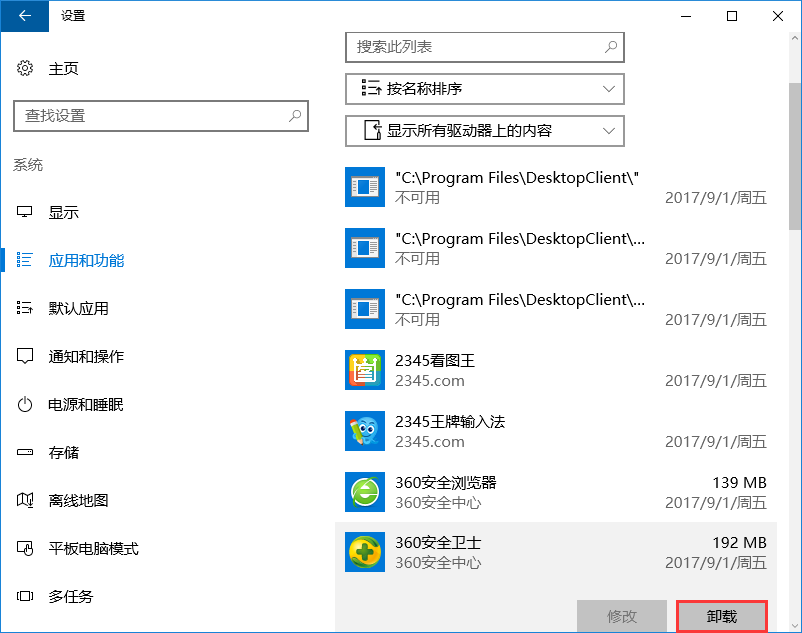Screen dimensions: 802x633
Task: Click the 2345王牌输入法 globe app icon
Action: coord(365,430)
